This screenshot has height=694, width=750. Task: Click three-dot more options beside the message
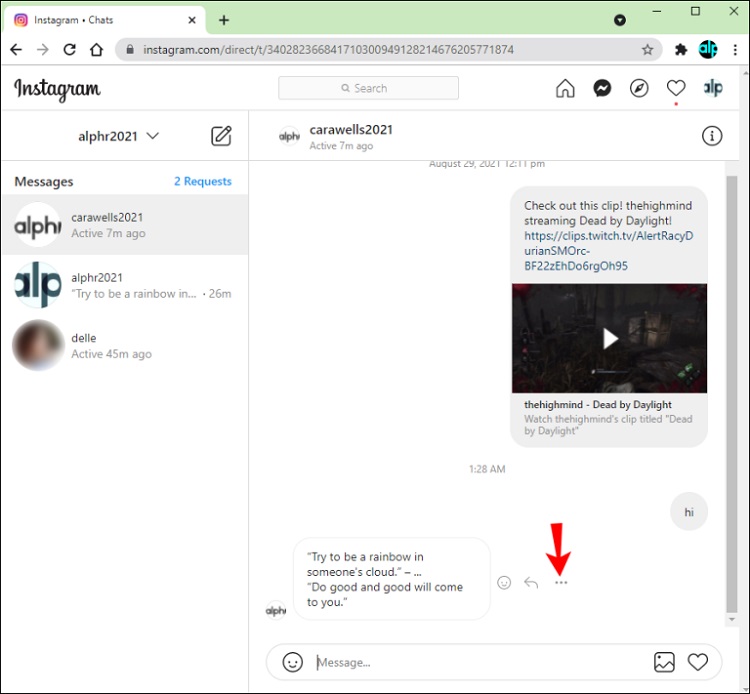coord(561,582)
